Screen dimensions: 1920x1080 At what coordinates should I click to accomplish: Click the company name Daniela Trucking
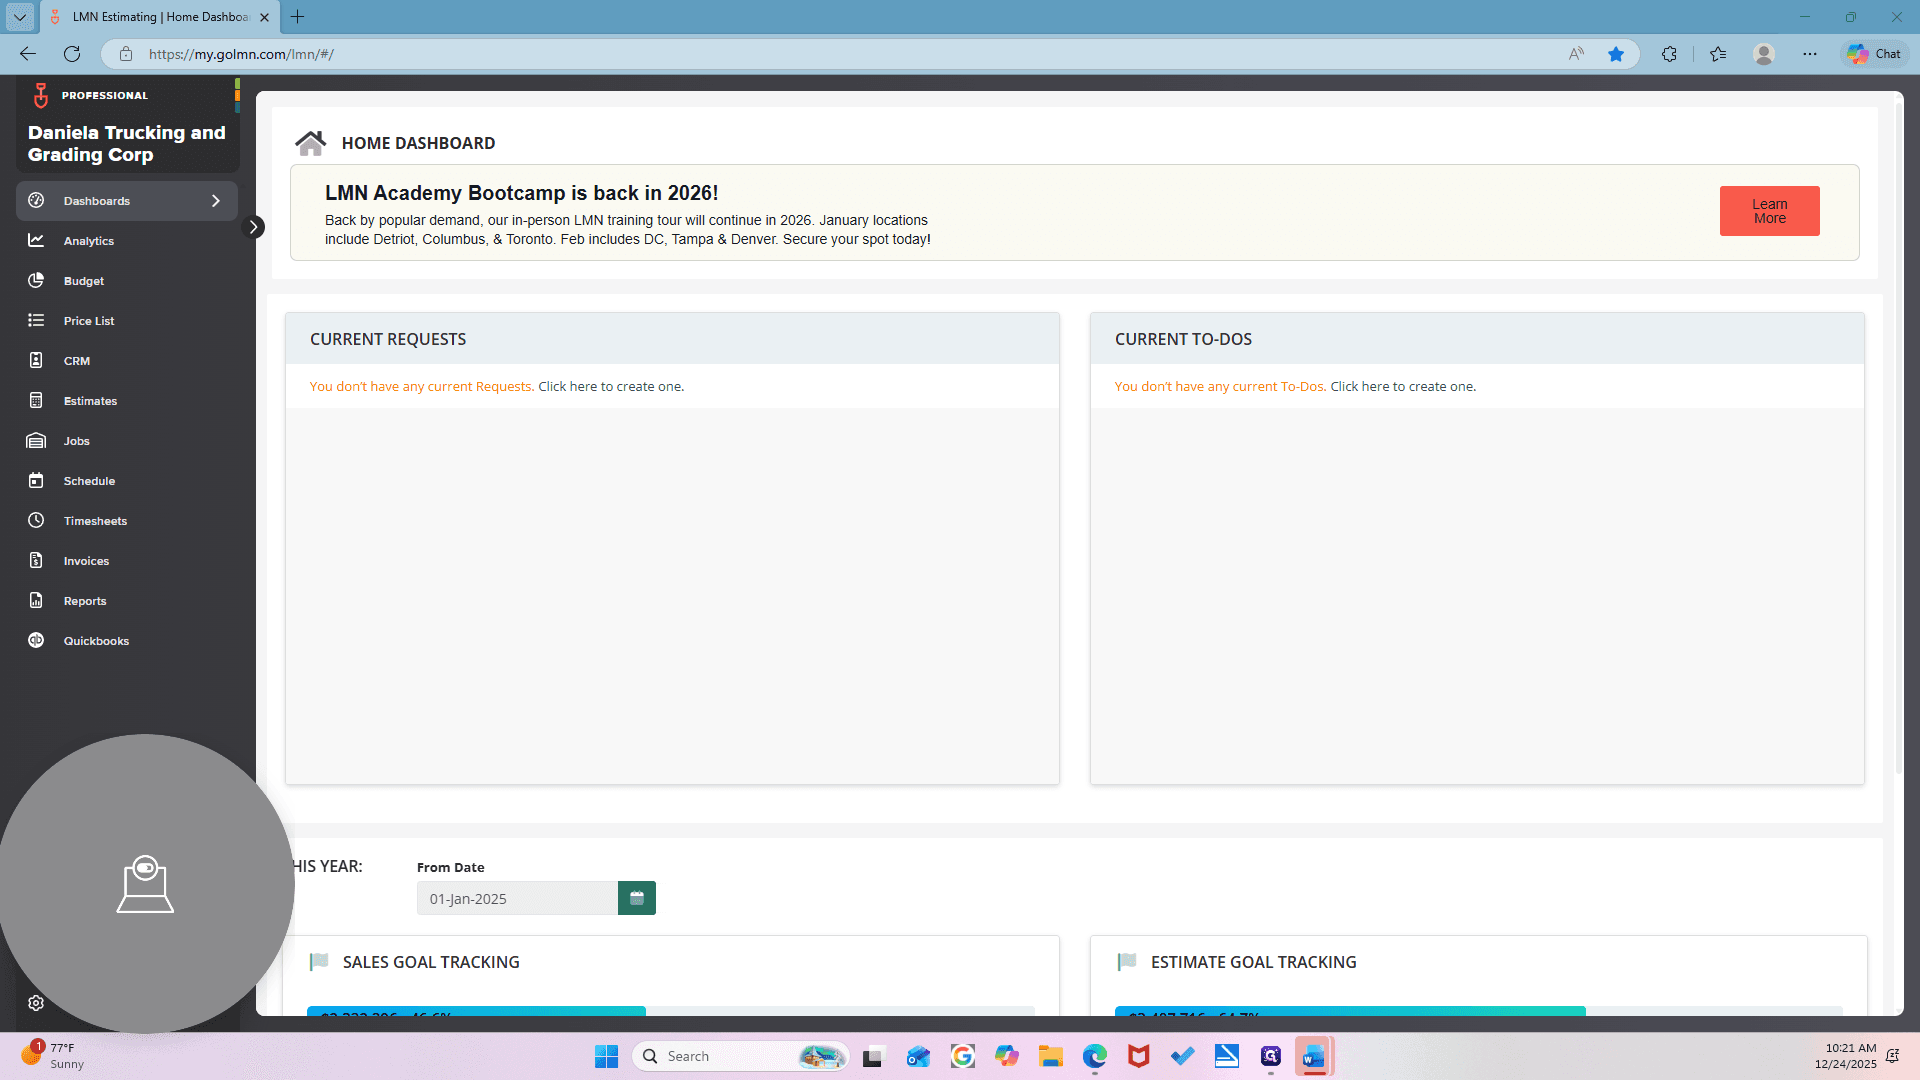(127, 144)
